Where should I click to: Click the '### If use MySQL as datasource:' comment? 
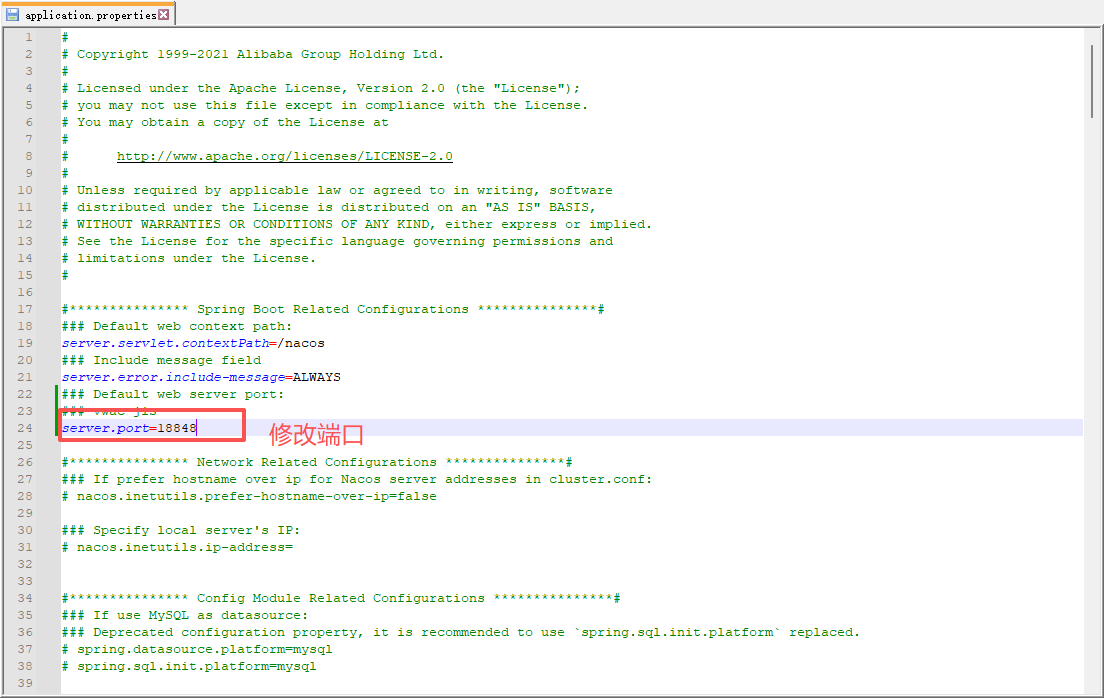(x=185, y=616)
